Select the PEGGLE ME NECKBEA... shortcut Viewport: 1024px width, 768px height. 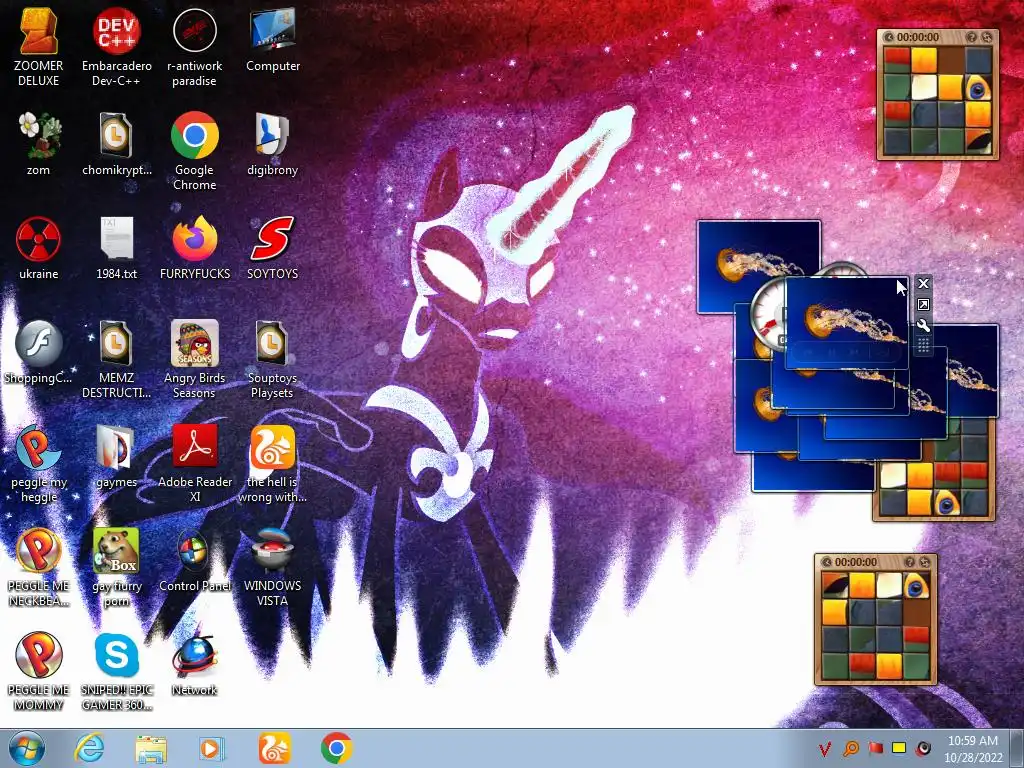(39, 567)
